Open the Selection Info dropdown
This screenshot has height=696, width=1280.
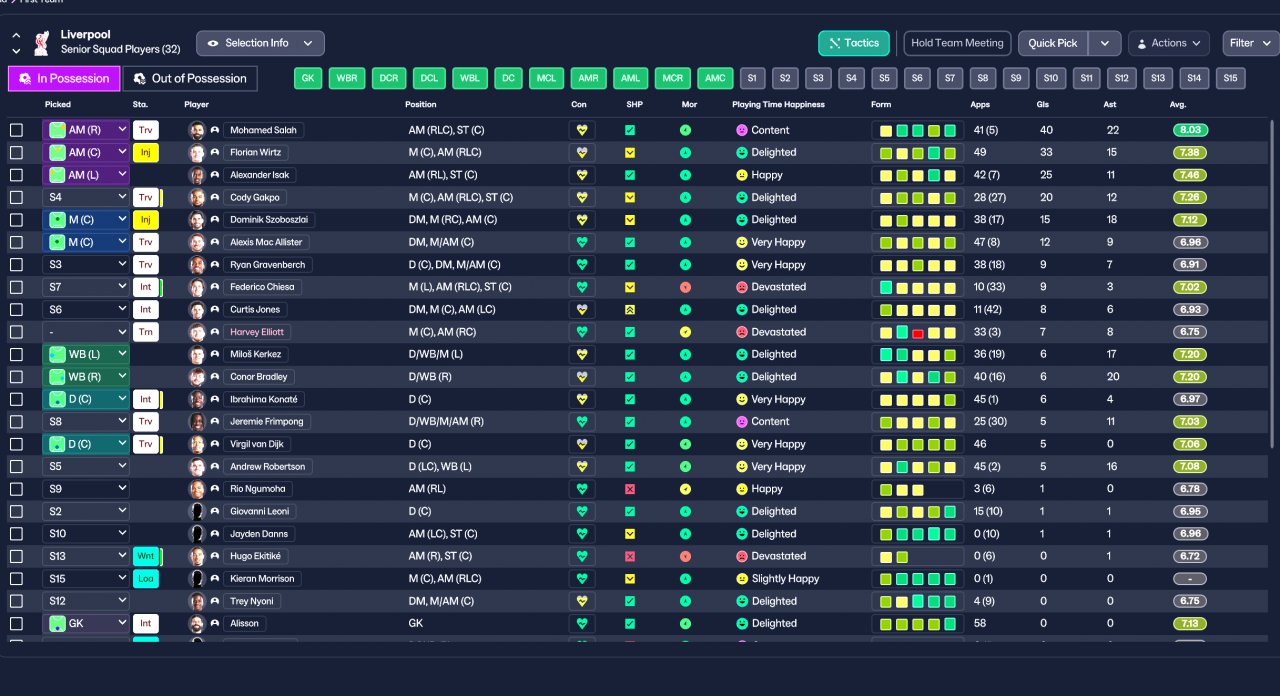click(x=260, y=43)
